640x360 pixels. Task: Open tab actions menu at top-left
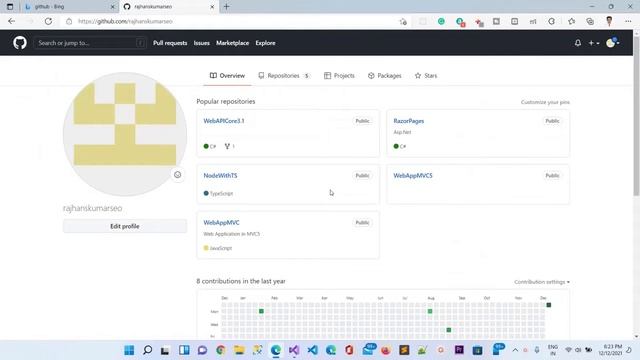click(x=10, y=7)
